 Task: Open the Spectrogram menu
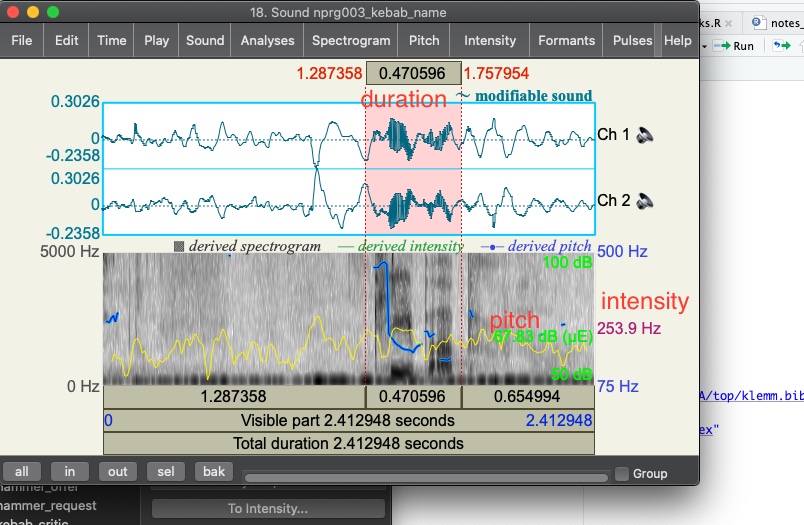[x=350, y=41]
